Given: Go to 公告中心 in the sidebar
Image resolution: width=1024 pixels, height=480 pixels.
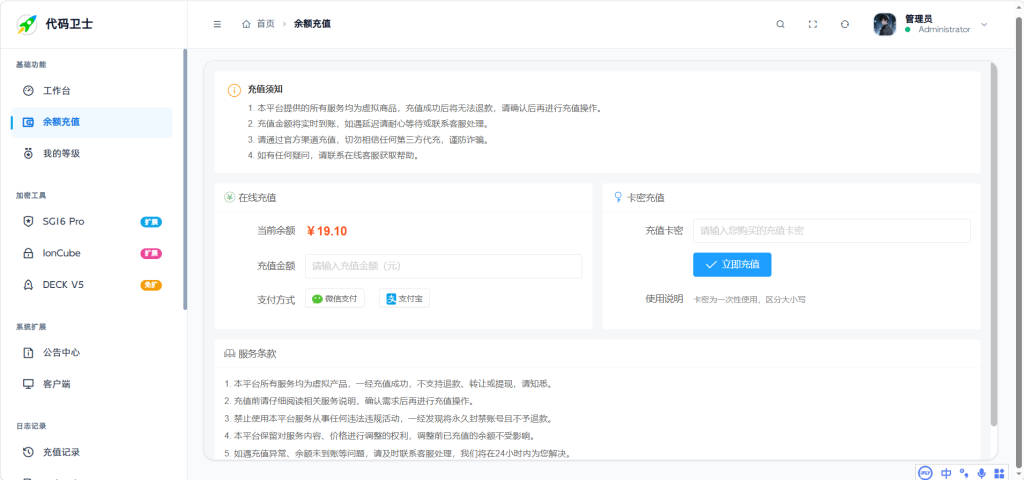Looking at the screenshot, I should (91, 353).
